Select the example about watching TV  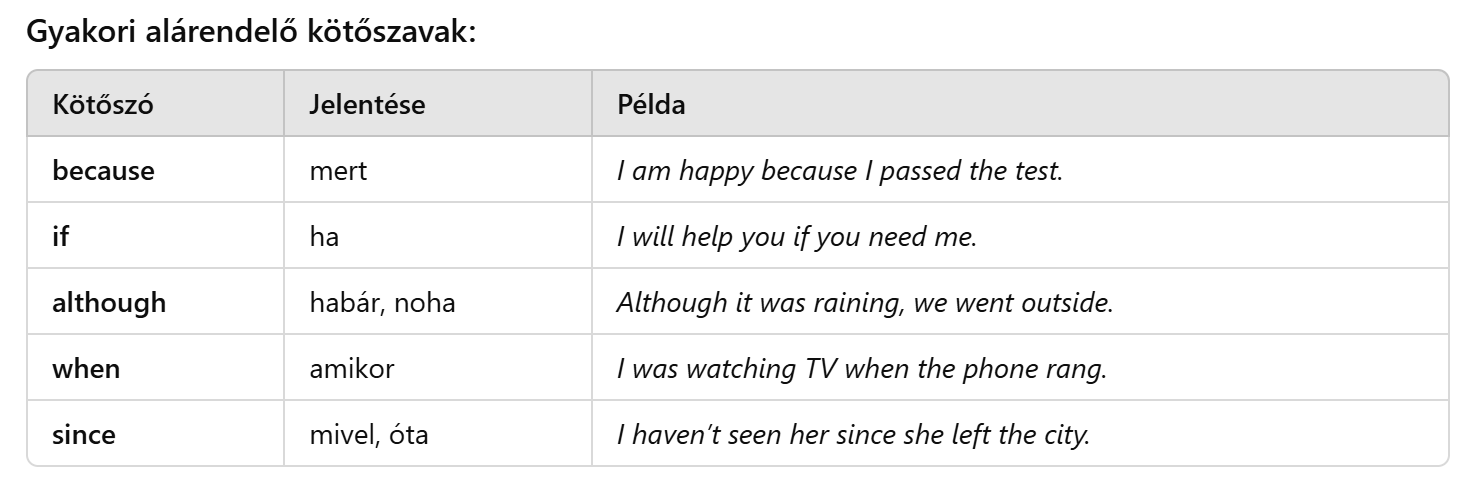pos(861,369)
